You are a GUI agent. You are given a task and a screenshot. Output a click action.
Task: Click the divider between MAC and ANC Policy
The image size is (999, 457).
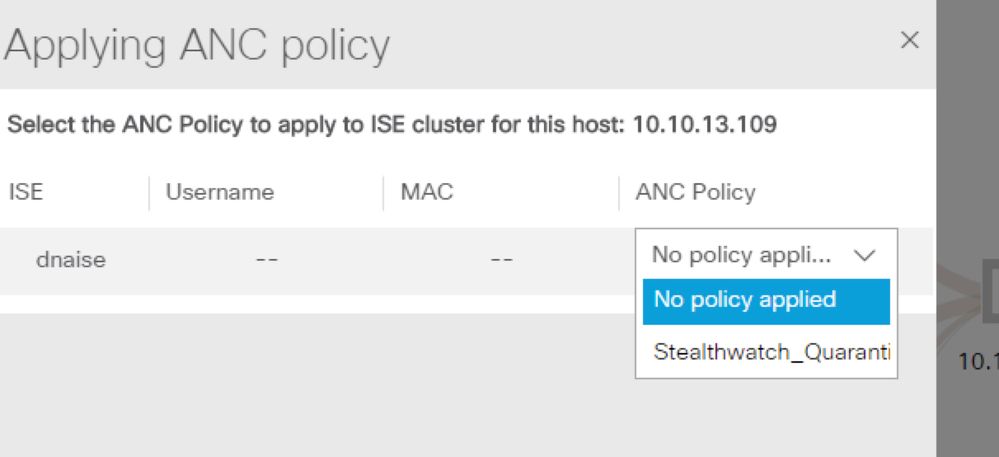point(619,193)
